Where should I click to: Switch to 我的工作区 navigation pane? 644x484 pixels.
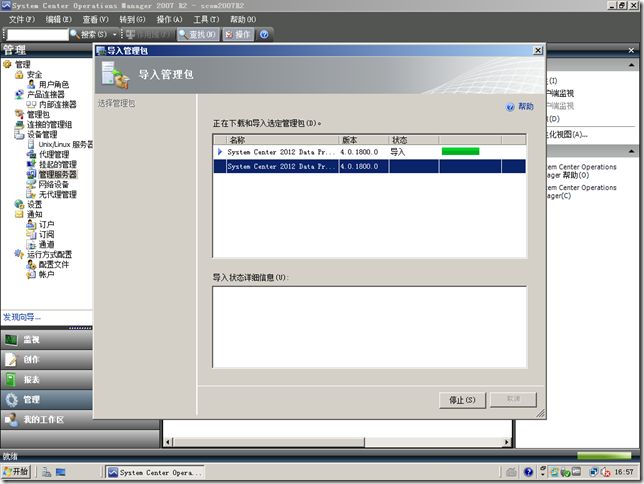click(46, 419)
